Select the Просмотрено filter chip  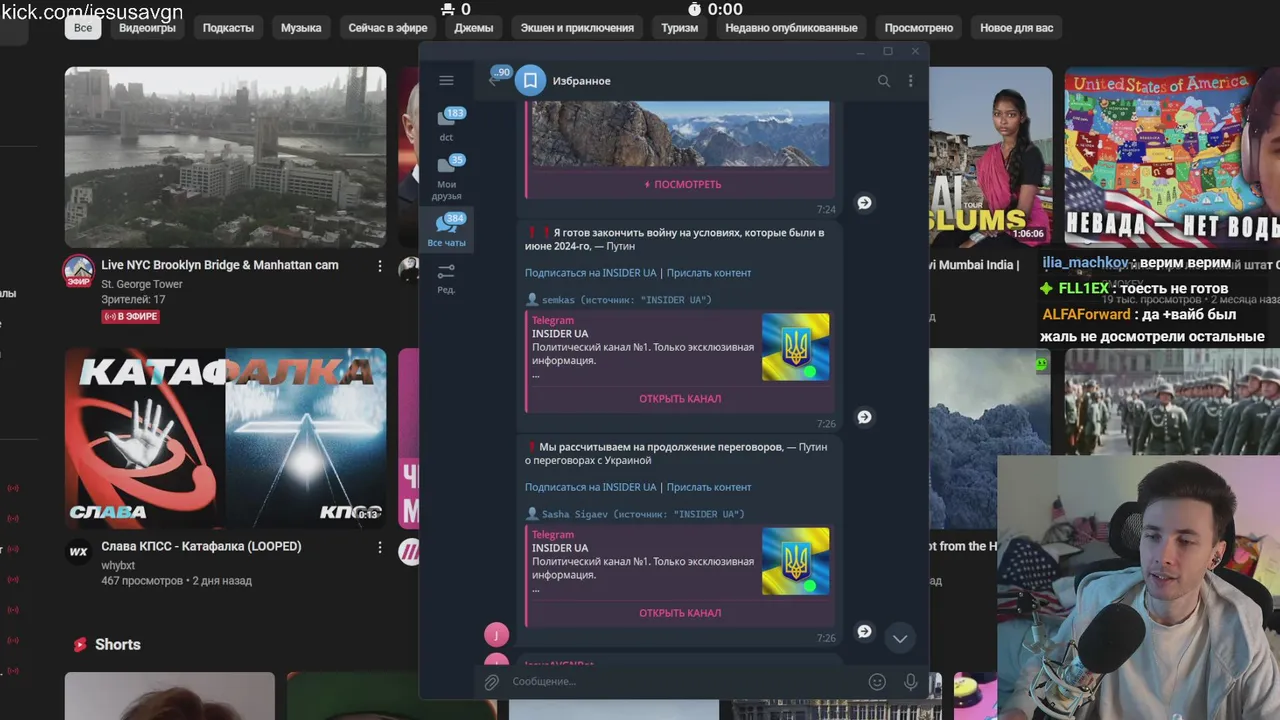pos(919,28)
